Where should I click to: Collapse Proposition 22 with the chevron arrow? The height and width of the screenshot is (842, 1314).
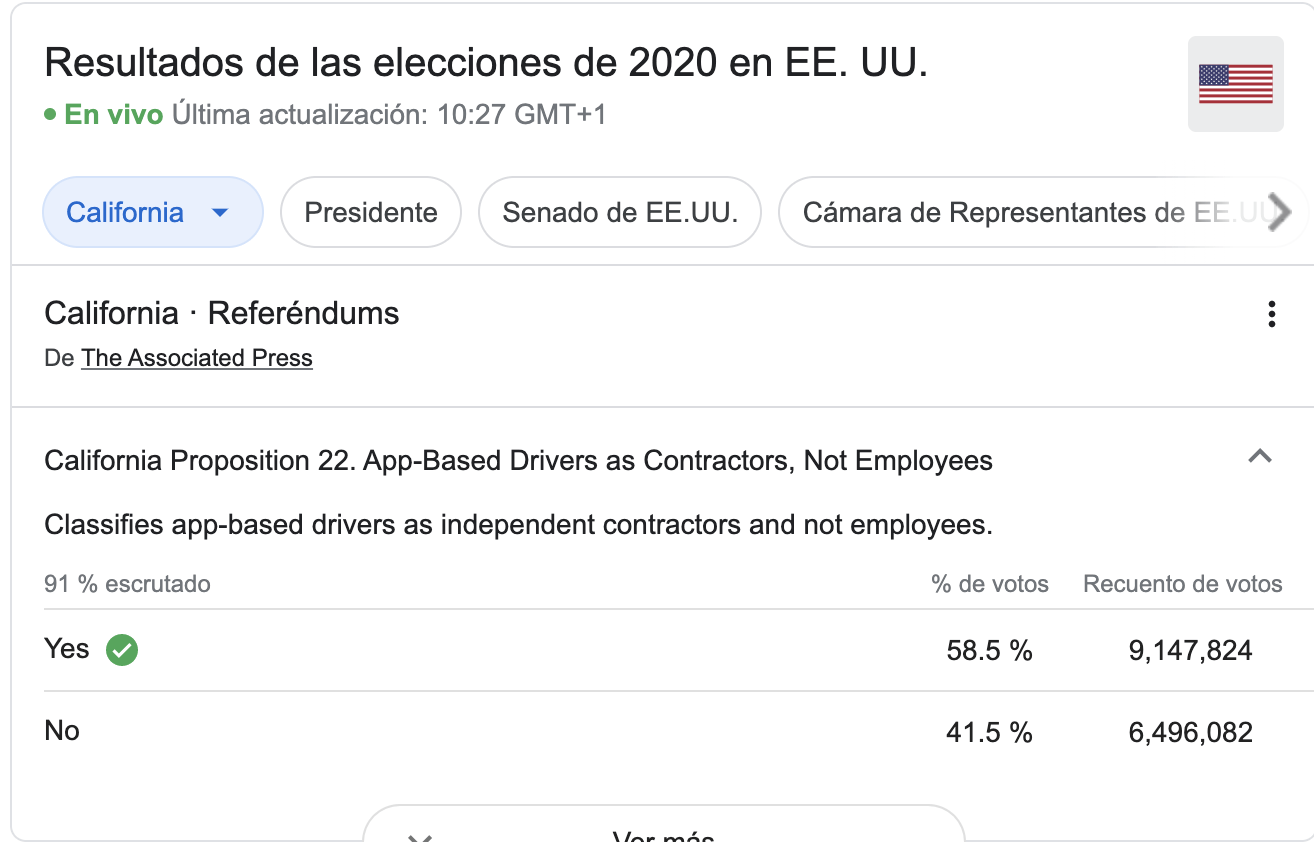point(1260,457)
